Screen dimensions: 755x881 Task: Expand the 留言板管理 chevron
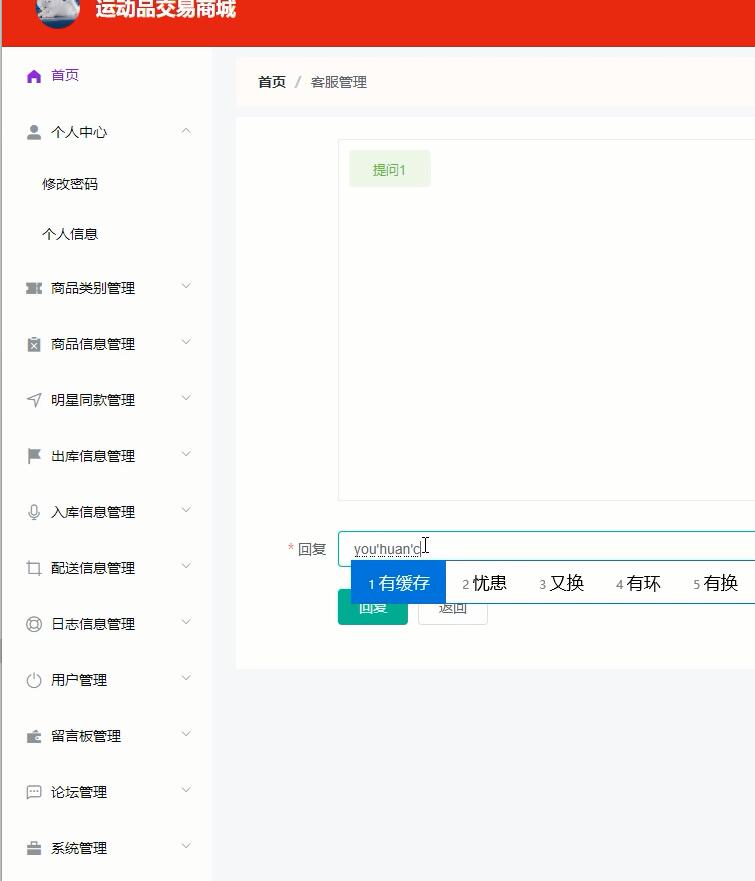[x=186, y=734]
